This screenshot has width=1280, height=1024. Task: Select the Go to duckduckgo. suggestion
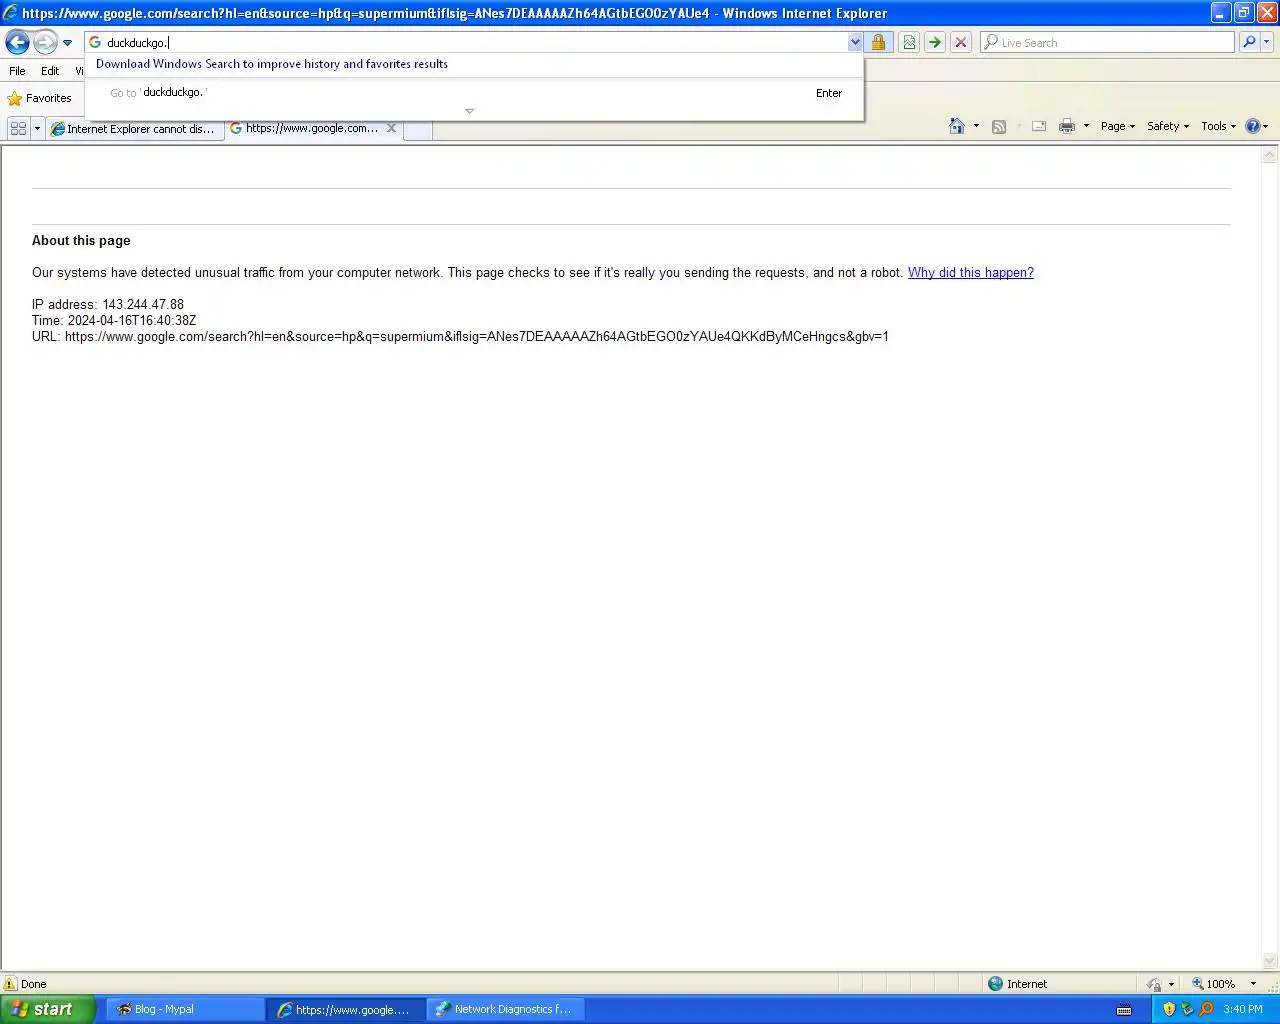pyautogui.click(x=475, y=93)
